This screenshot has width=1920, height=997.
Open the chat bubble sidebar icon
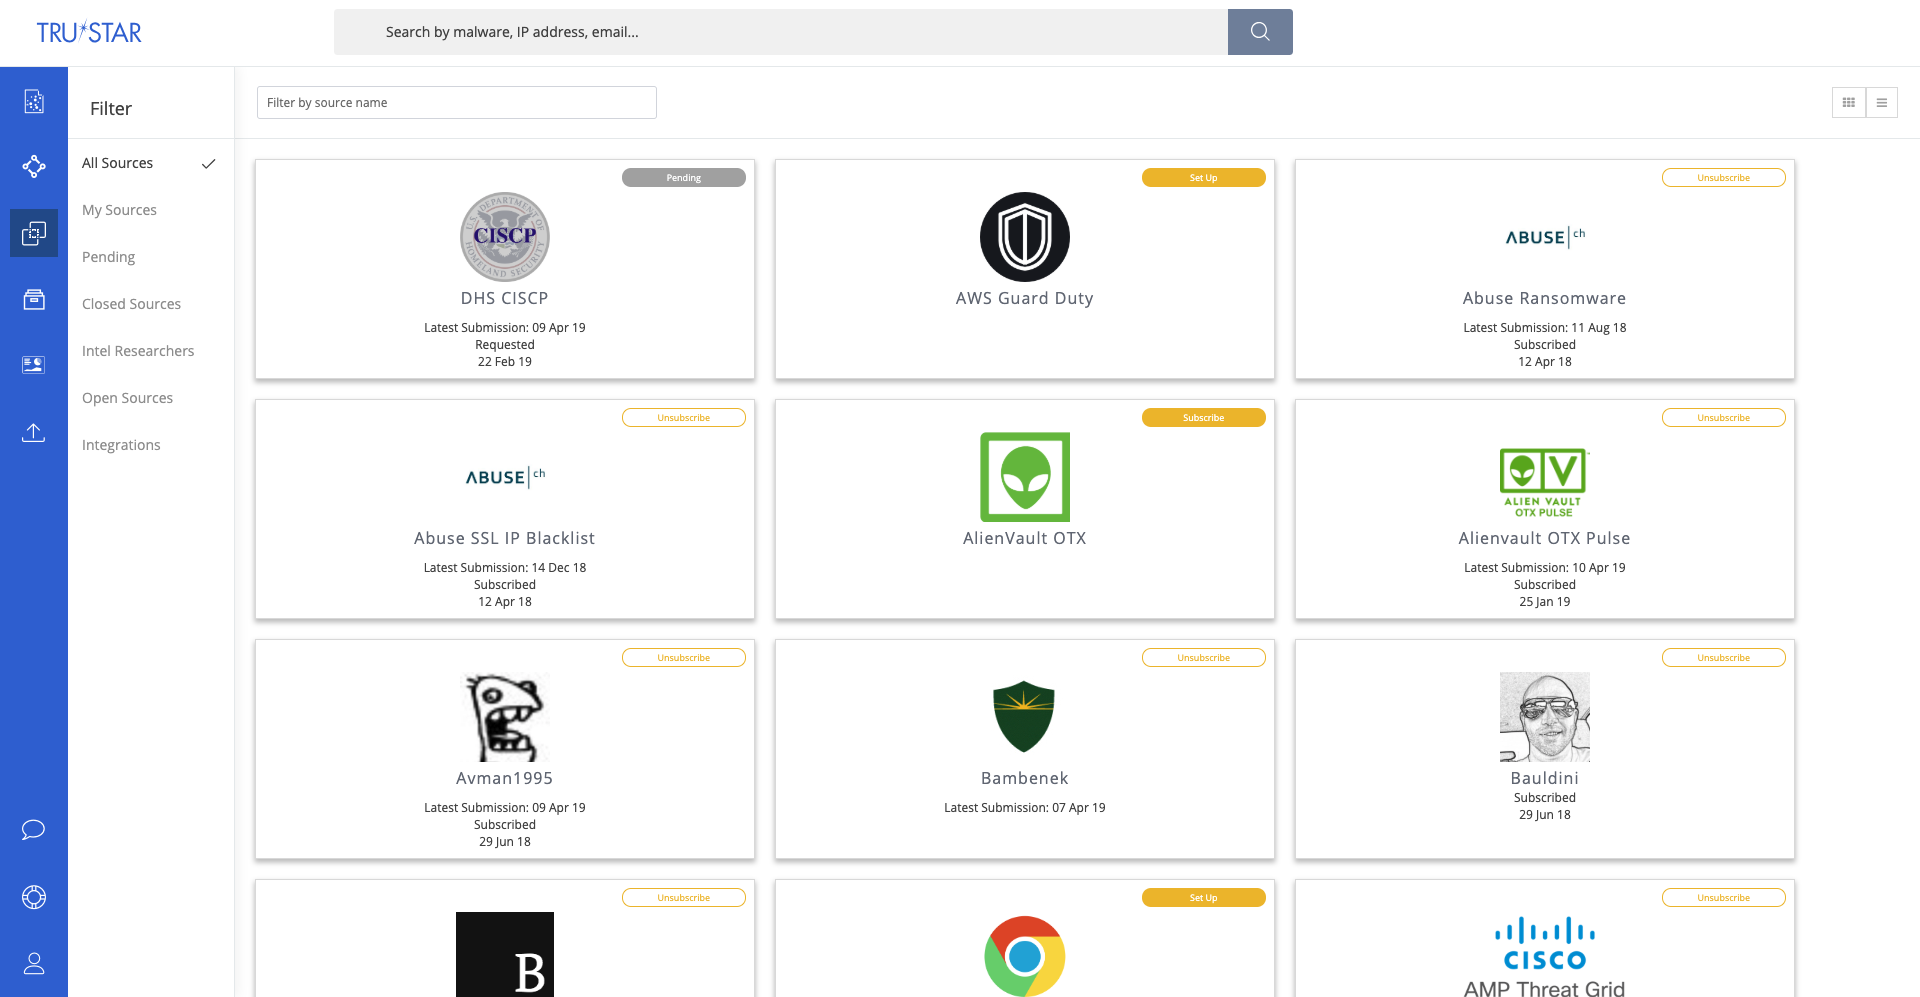34,830
